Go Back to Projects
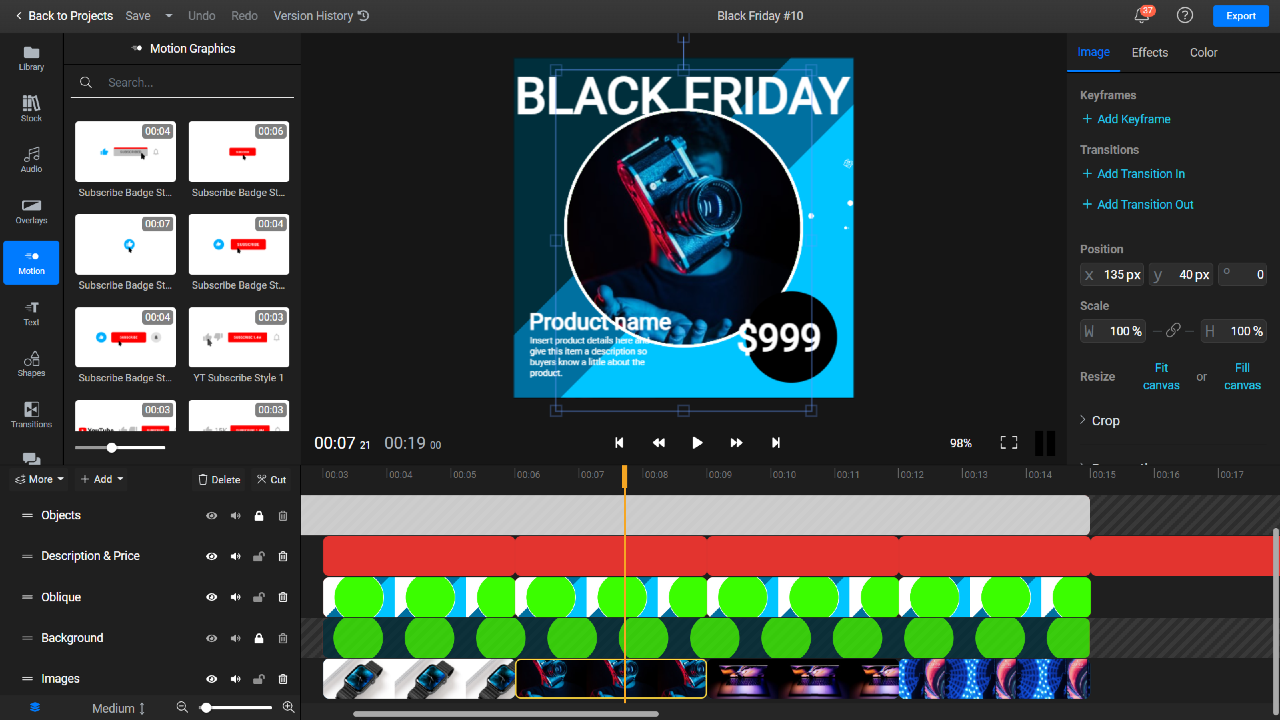1280x720 pixels. click(63, 16)
